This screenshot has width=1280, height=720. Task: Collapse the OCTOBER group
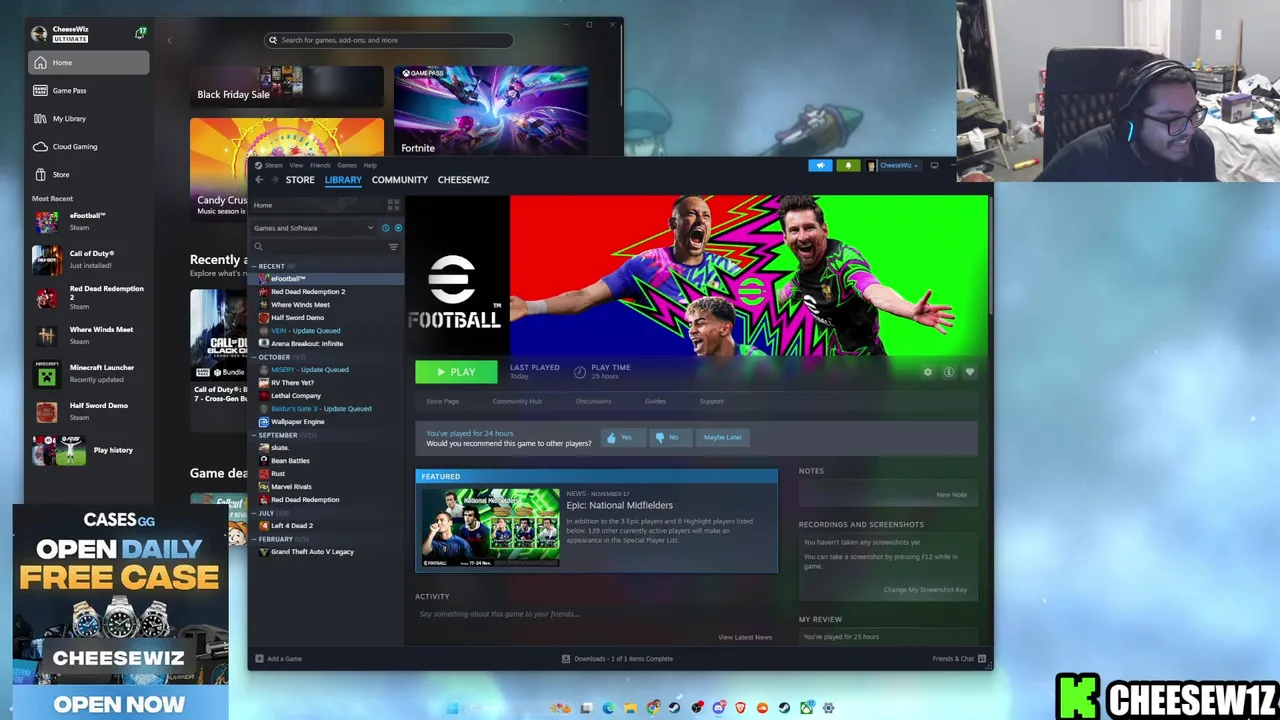pos(254,357)
